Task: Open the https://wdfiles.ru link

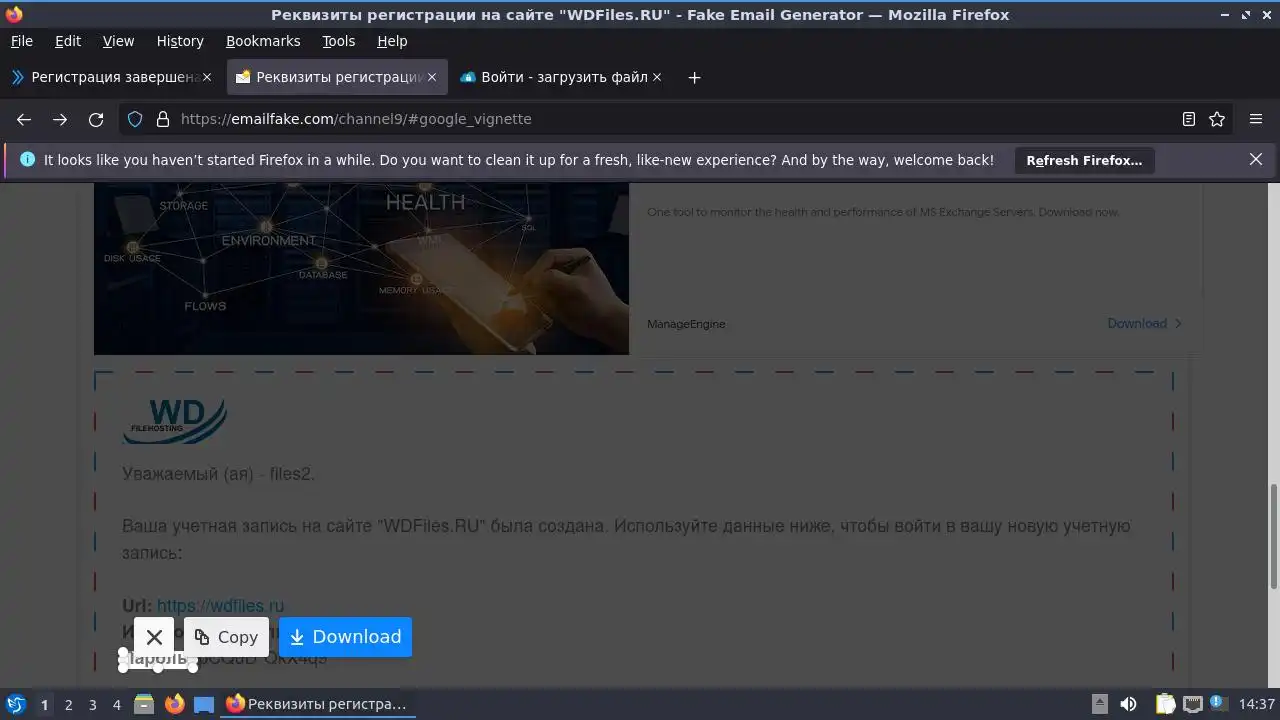Action: tap(220, 606)
